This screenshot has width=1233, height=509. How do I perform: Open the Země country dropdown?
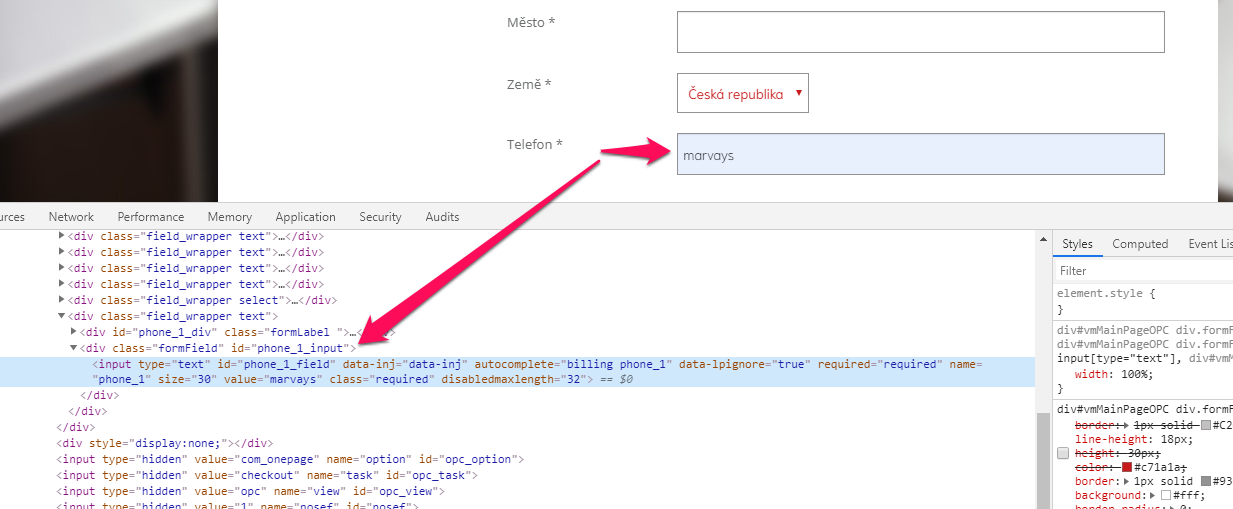point(743,93)
